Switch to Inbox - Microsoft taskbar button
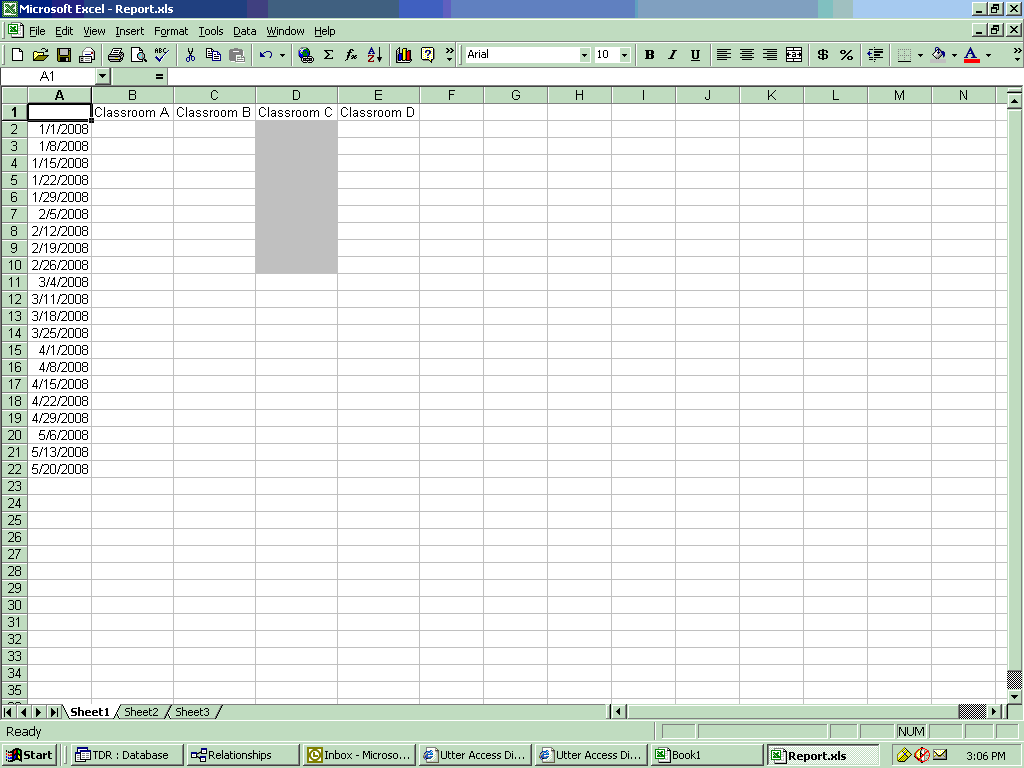Image resolution: width=1024 pixels, height=768 pixels. pos(359,755)
